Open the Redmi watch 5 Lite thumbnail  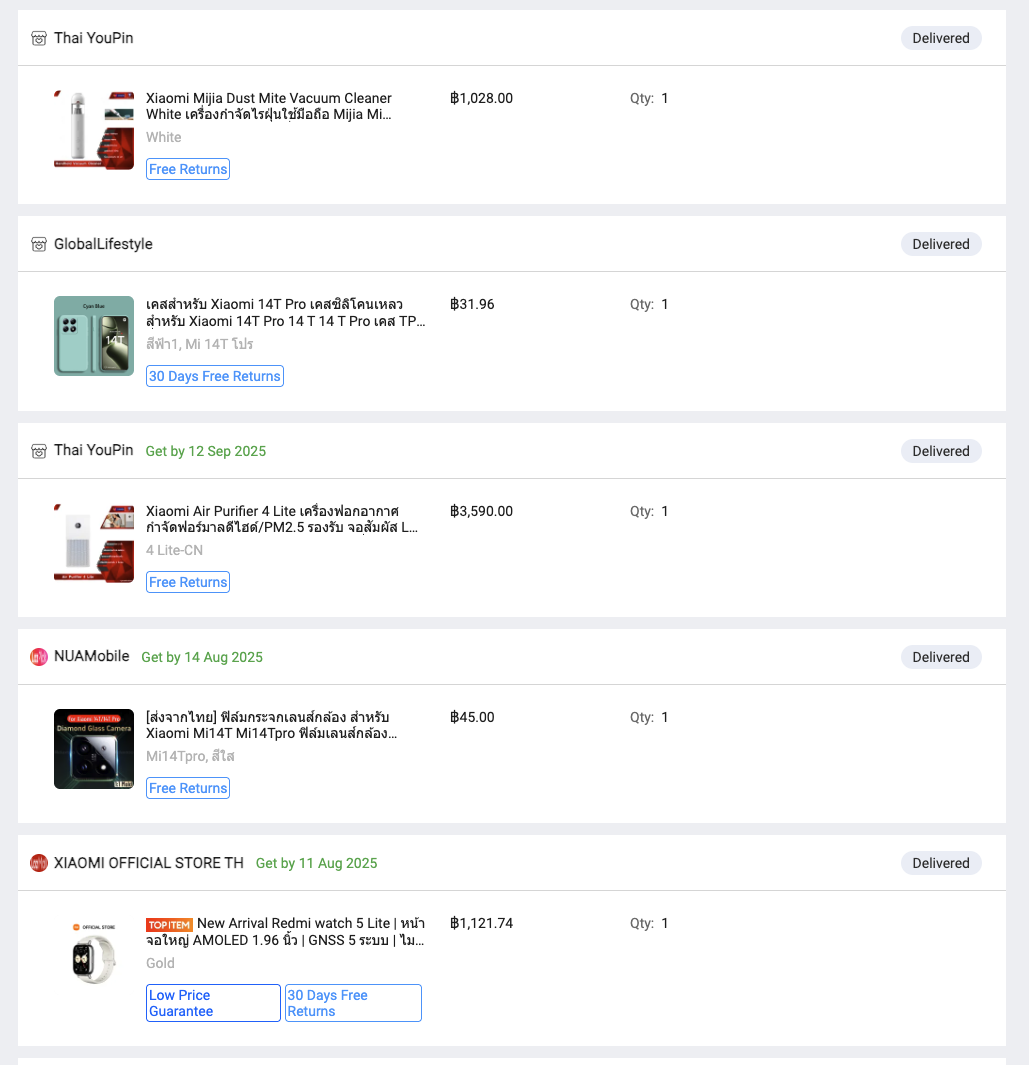click(x=94, y=955)
